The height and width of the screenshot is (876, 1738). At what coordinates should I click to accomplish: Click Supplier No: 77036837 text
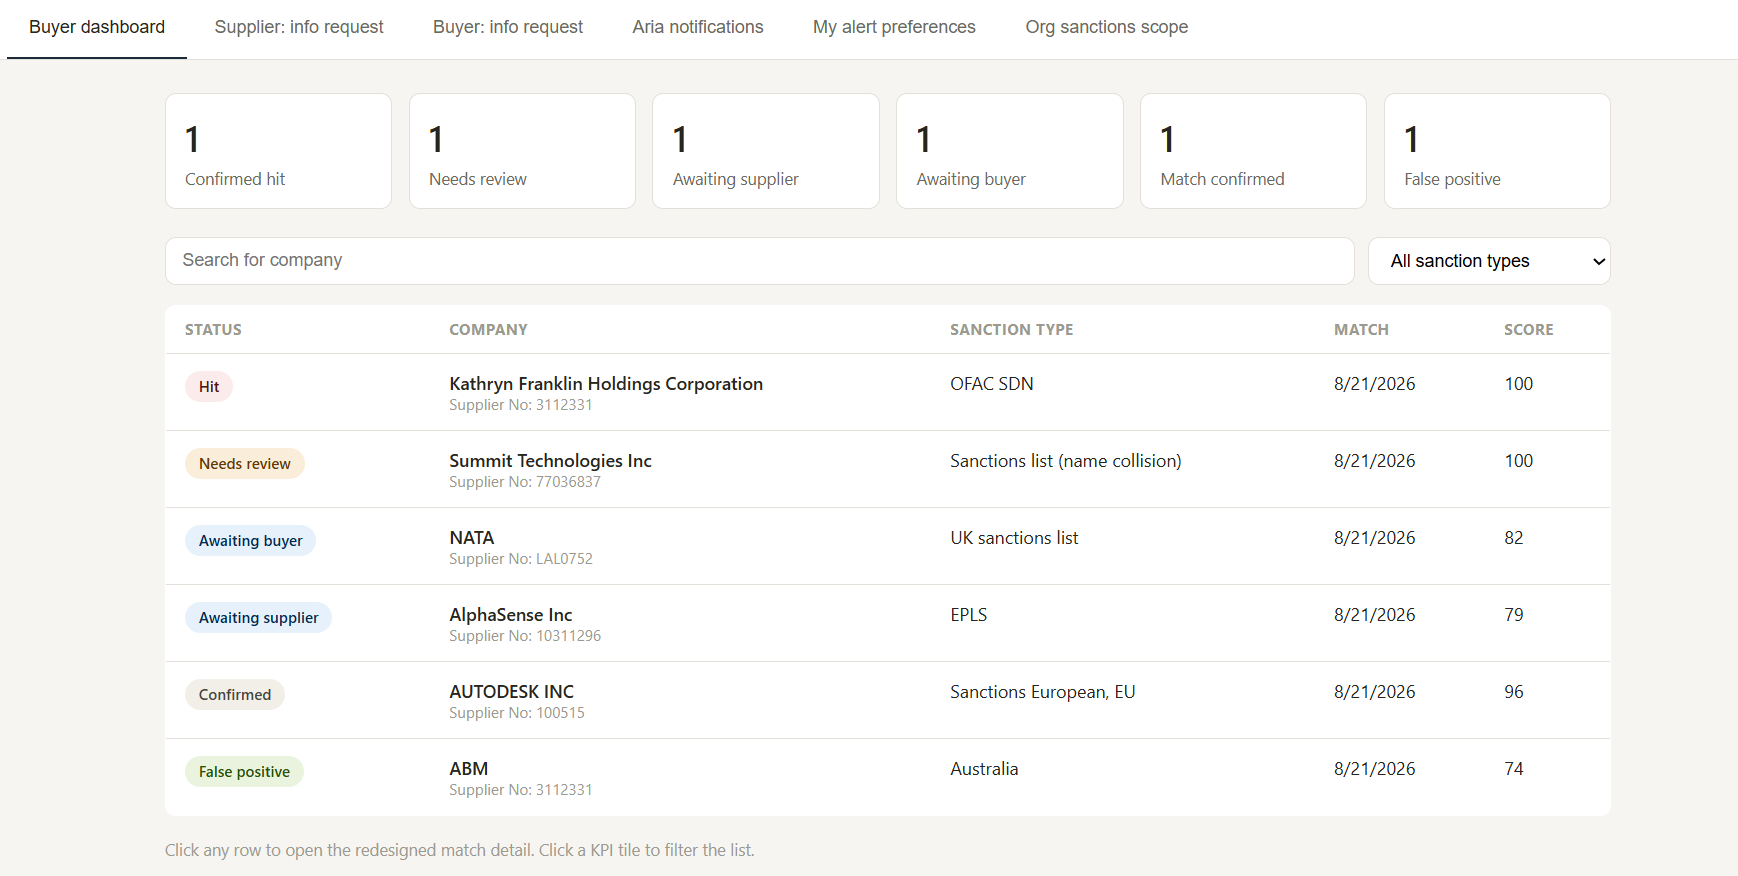[525, 482]
